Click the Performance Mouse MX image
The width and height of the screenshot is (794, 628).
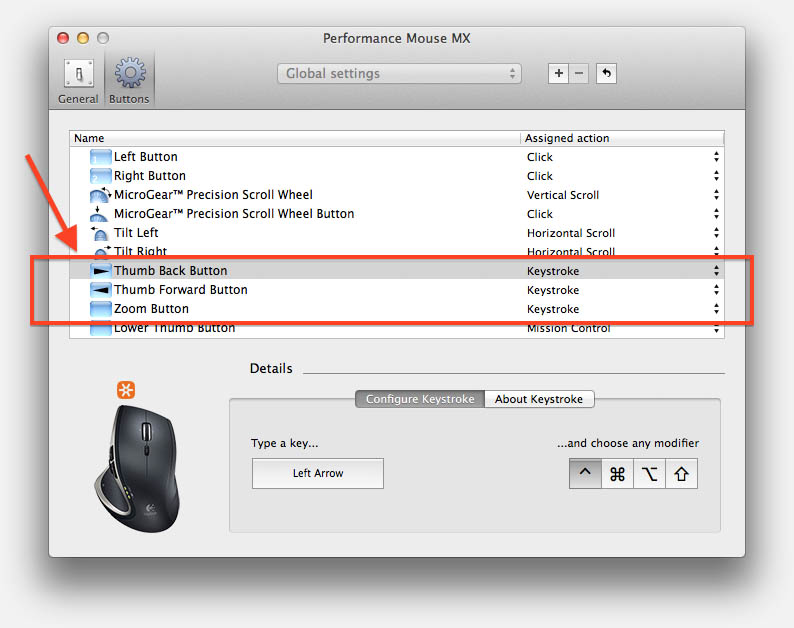(x=137, y=468)
